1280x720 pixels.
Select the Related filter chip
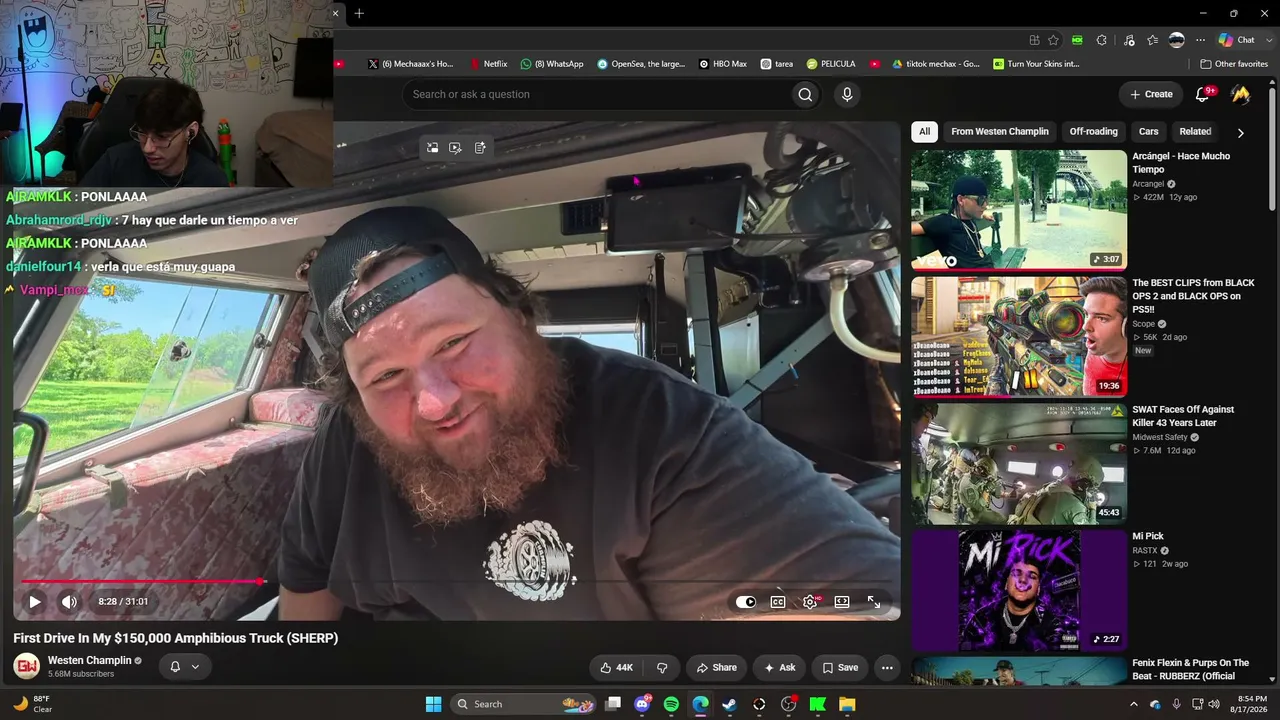tap(1195, 131)
